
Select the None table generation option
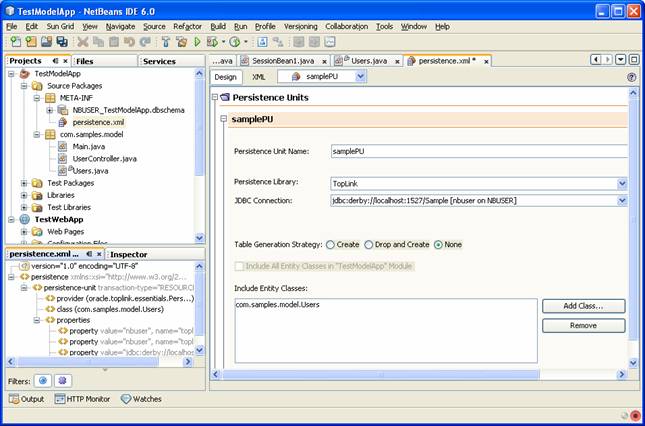coord(439,244)
